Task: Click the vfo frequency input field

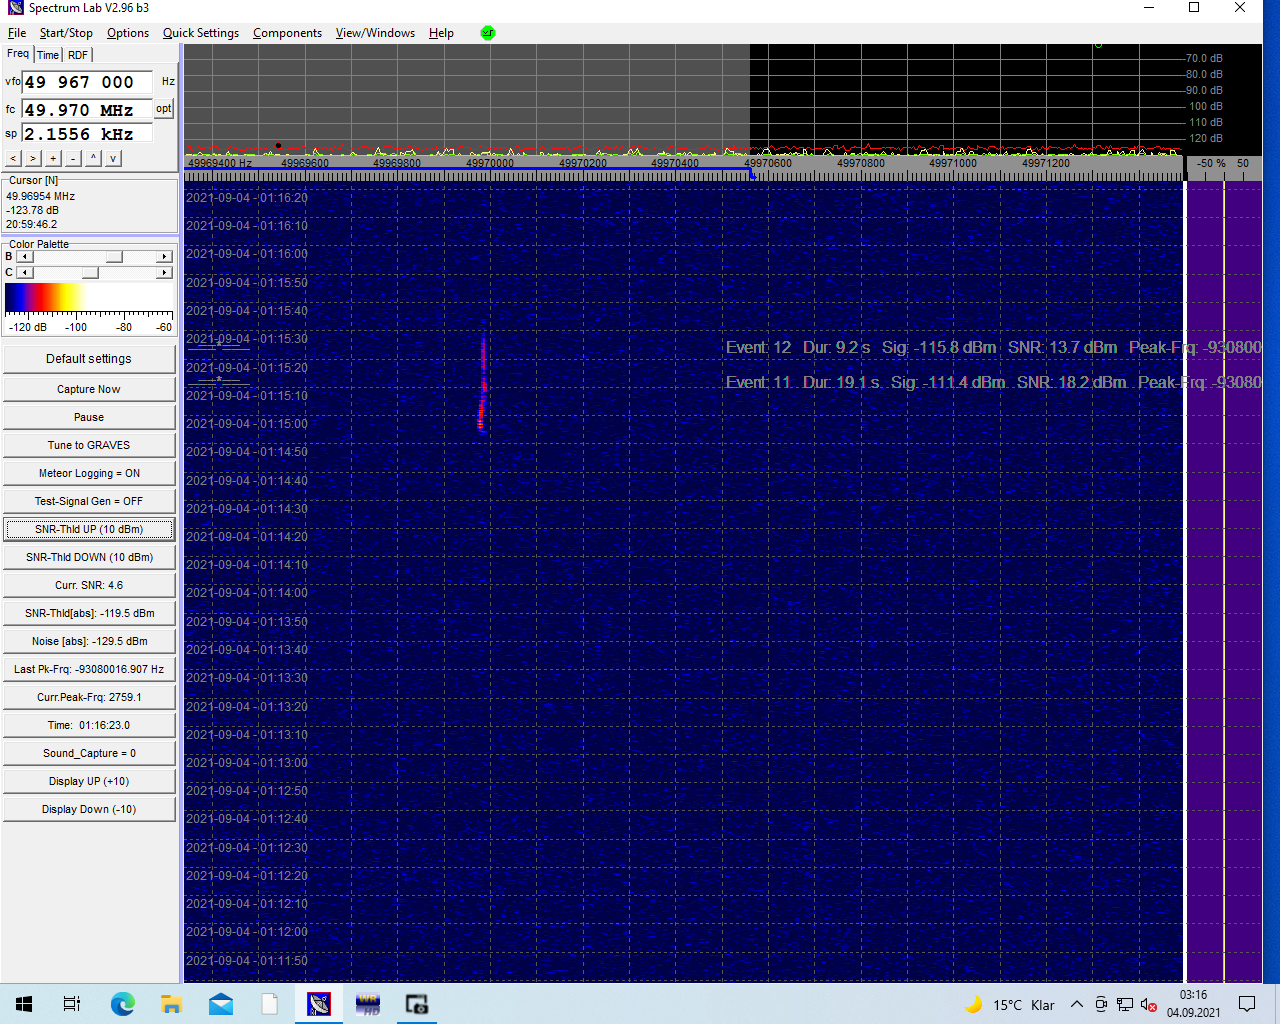Action: [88, 82]
